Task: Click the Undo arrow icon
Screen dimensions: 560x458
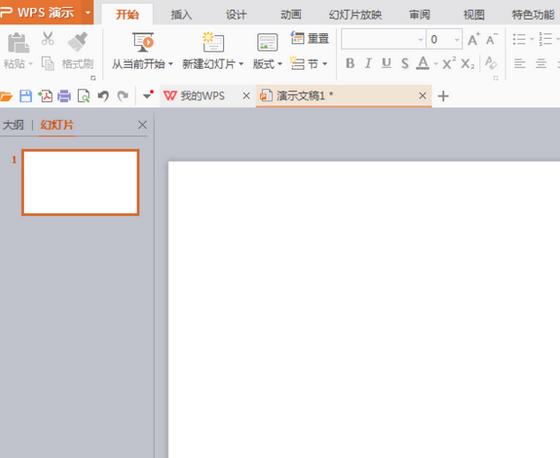Action: [x=103, y=96]
